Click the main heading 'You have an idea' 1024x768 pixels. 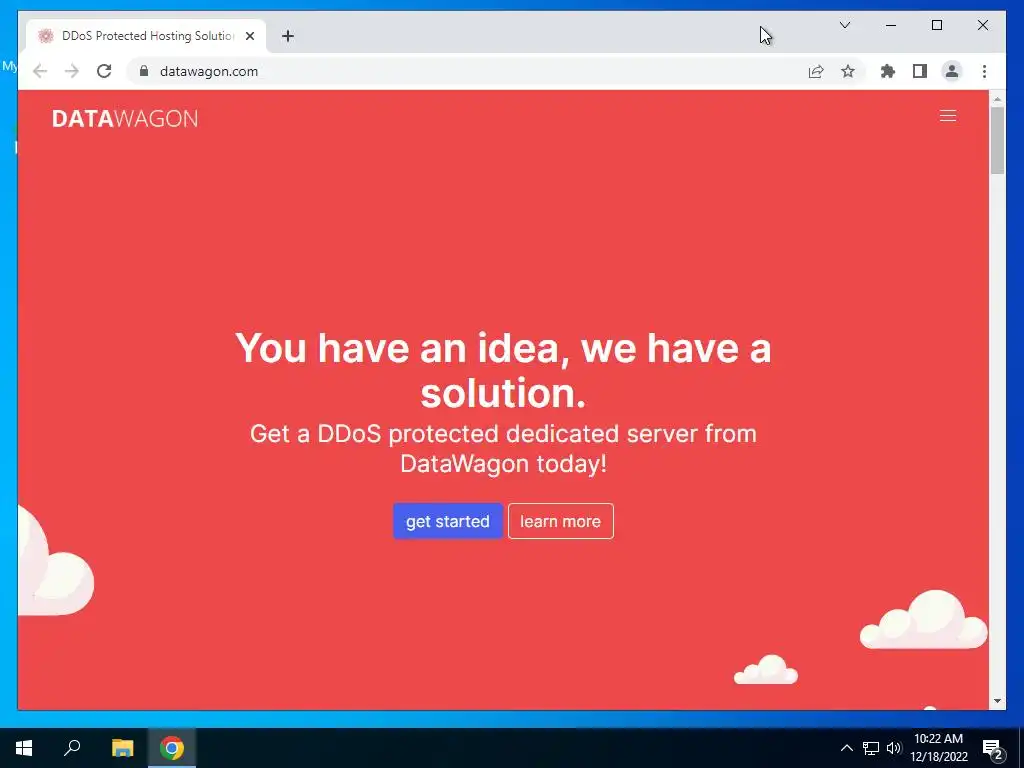(x=504, y=370)
